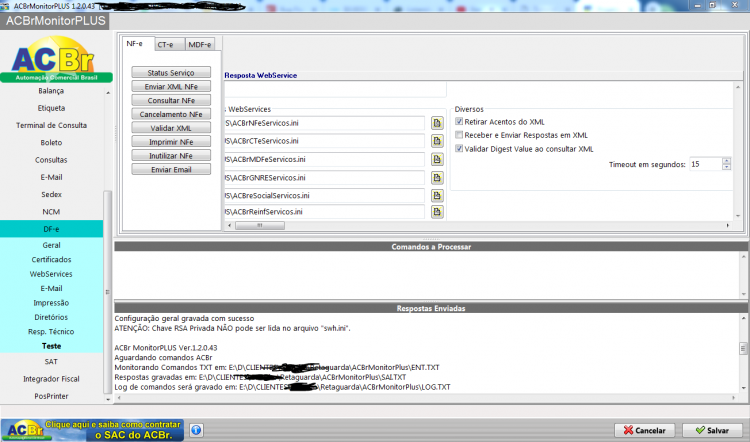Click the Enviar Email button
750x442 pixels.
pos(171,170)
